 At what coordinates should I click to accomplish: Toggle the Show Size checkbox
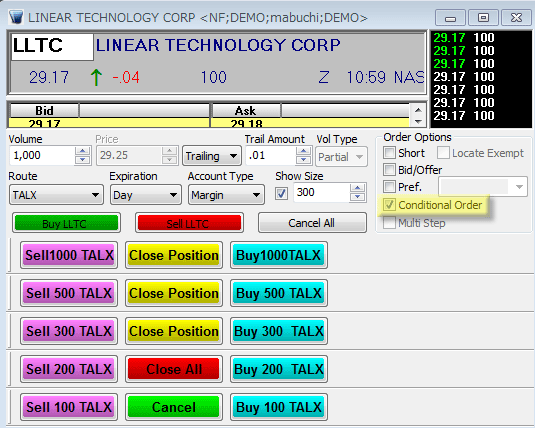pos(281,194)
